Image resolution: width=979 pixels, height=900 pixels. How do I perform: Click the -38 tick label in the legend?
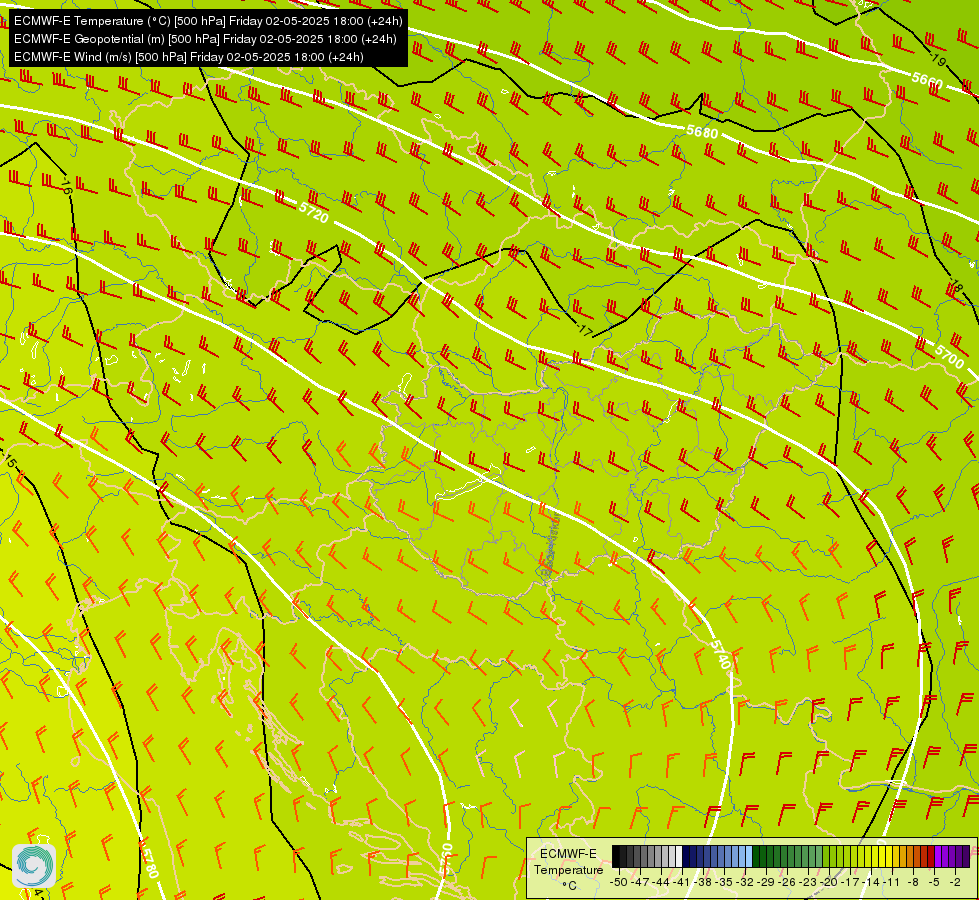point(703,882)
